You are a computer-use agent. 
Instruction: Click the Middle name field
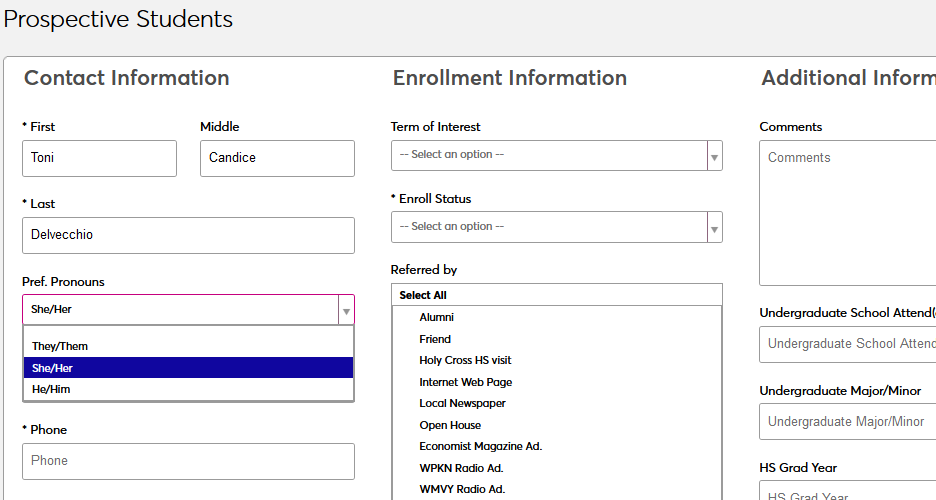(x=277, y=158)
